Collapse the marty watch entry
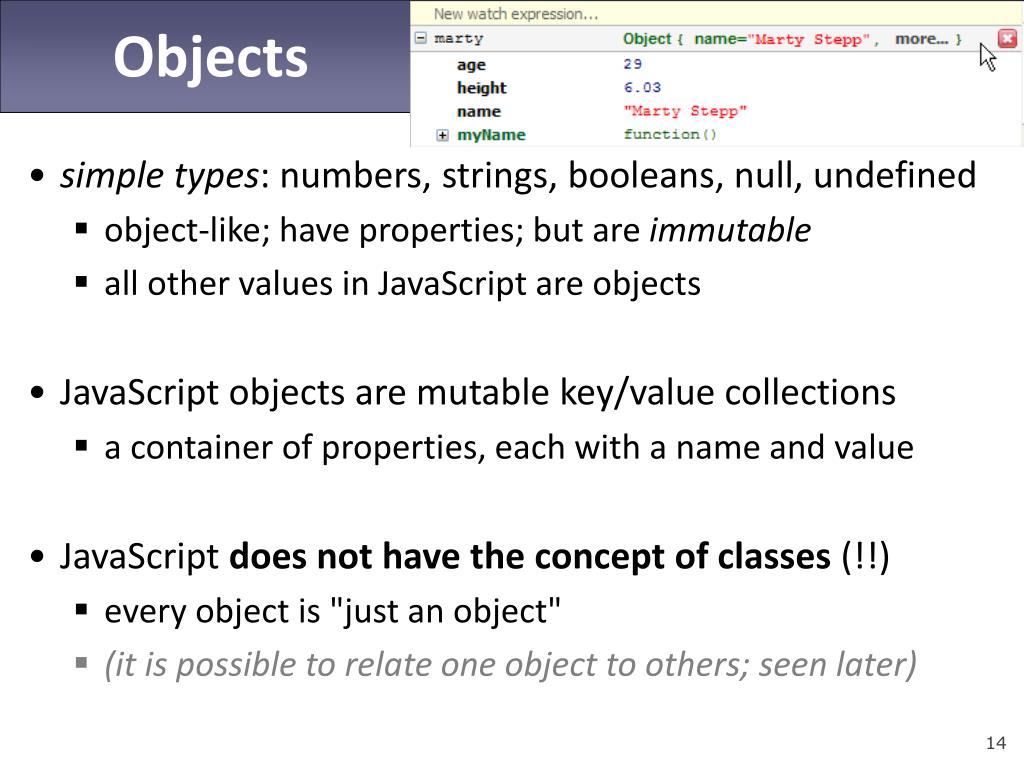Viewport: 1024px width, 768px height. coord(421,38)
